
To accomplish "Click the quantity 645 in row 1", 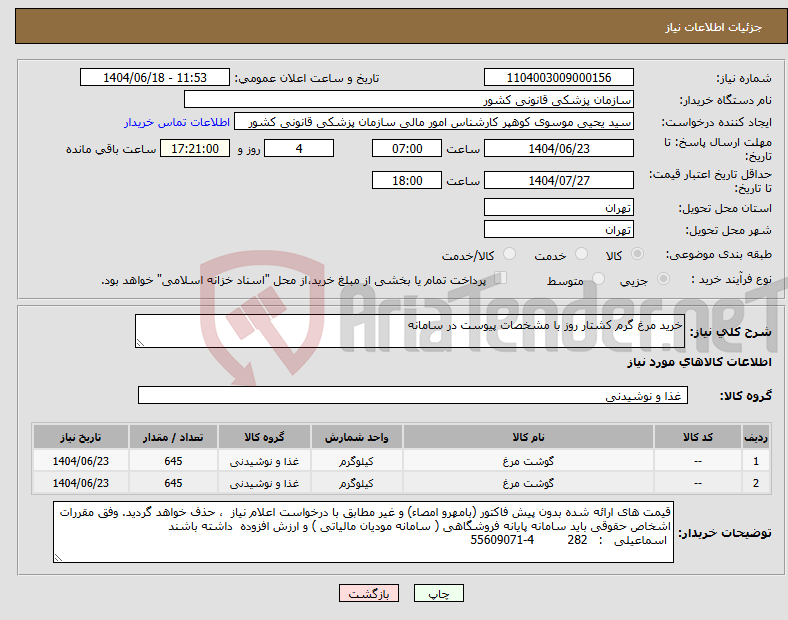I will pos(173,461).
